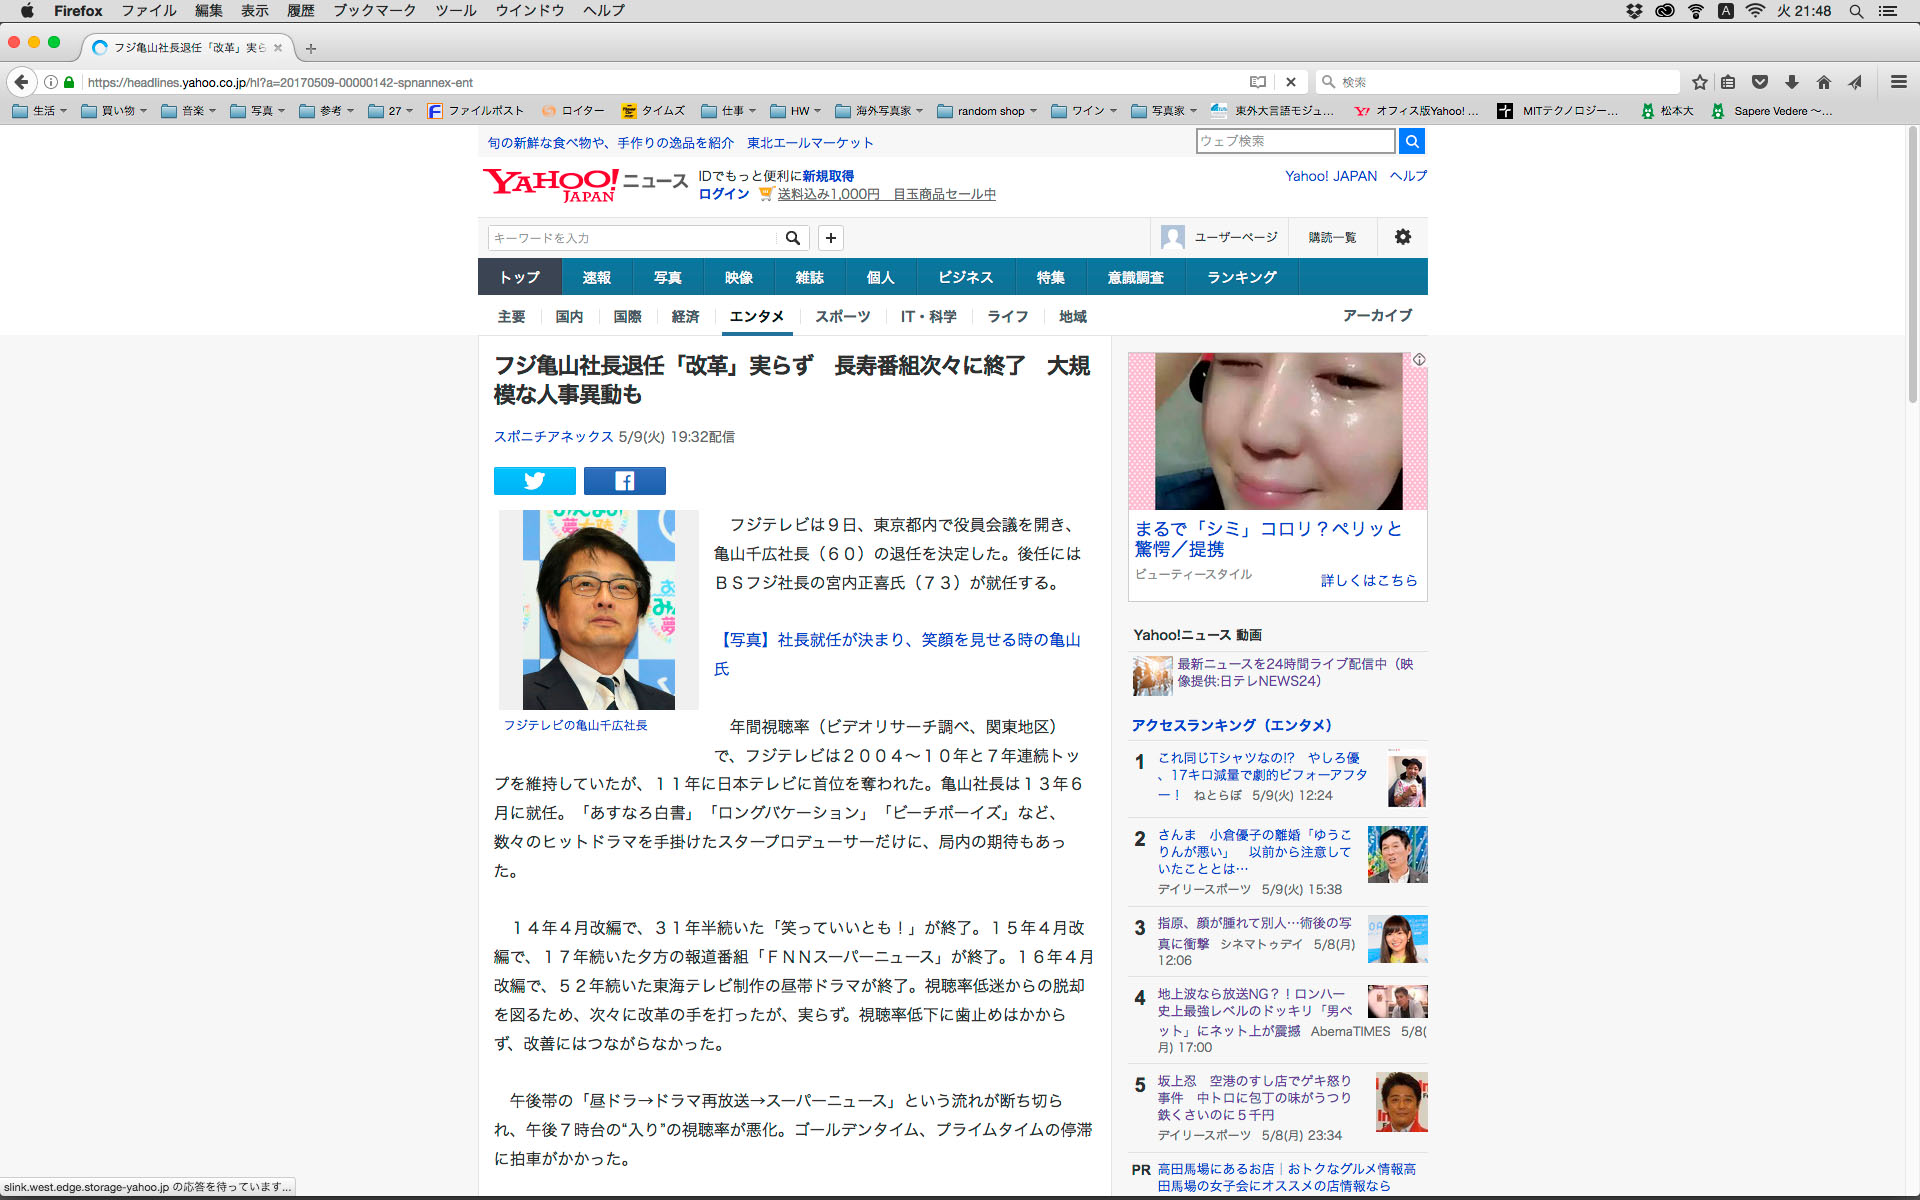Go to Firefox Home icon

1824,82
